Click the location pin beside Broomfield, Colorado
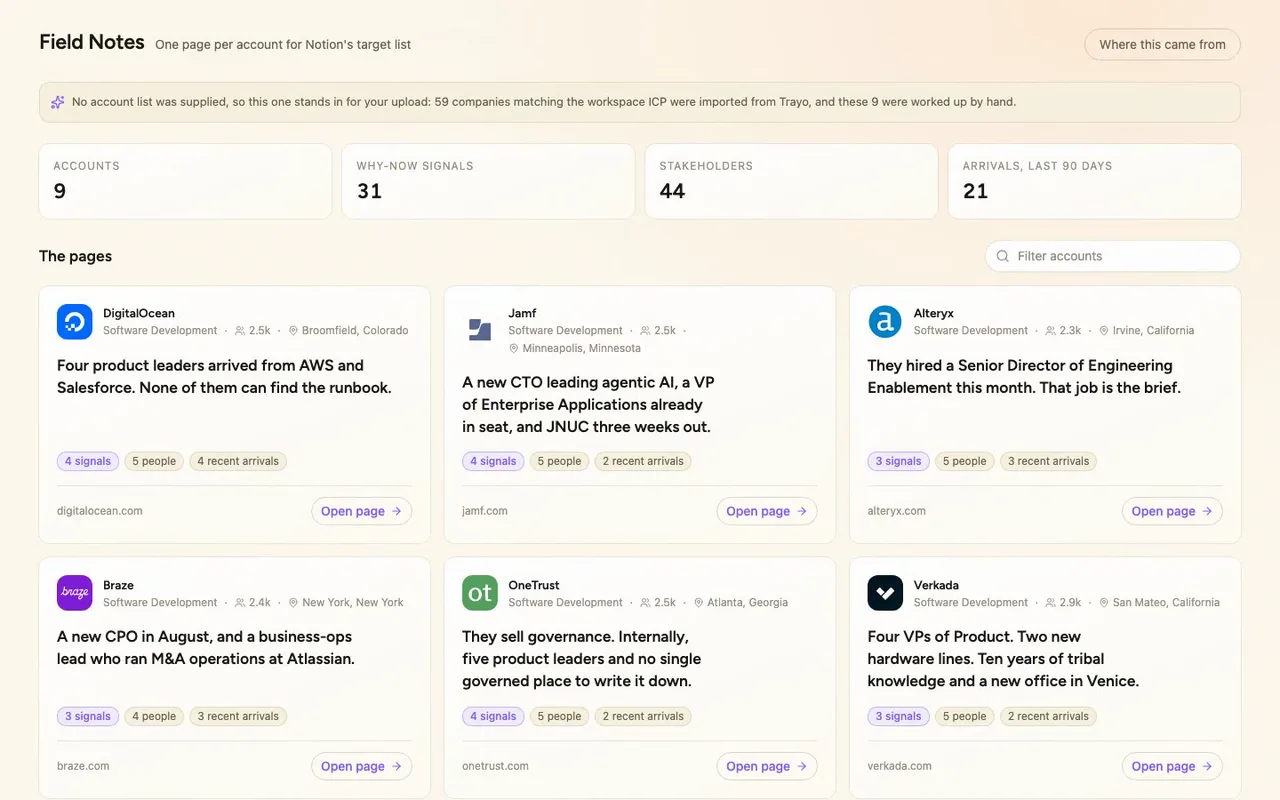Screen dimensions: 1280x800 click(x=294, y=330)
